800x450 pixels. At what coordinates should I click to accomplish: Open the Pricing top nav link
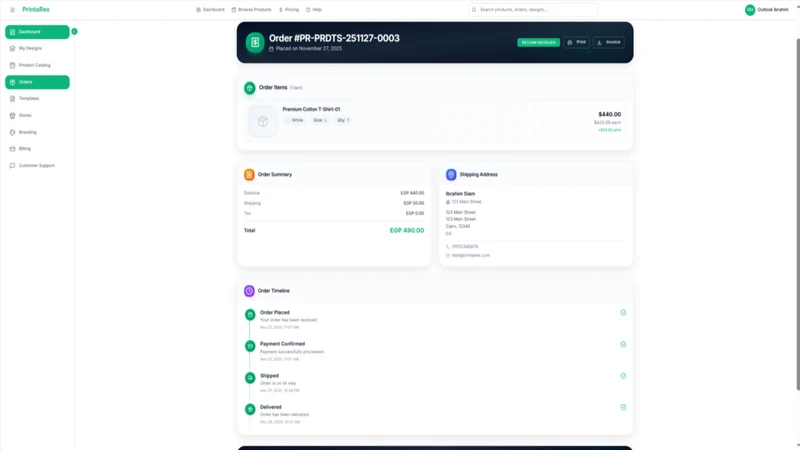point(289,10)
